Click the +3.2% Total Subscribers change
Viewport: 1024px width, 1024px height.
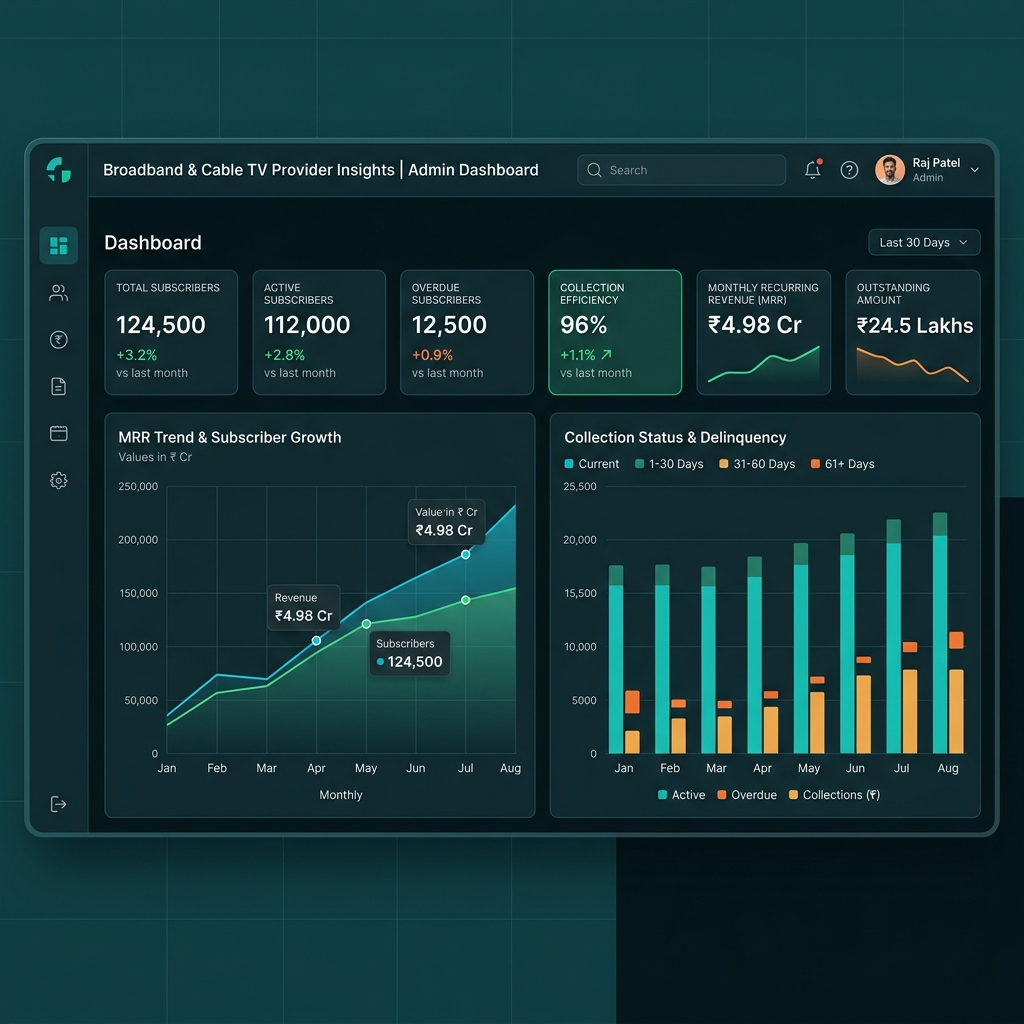pyautogui.click(x=136, y=355)
